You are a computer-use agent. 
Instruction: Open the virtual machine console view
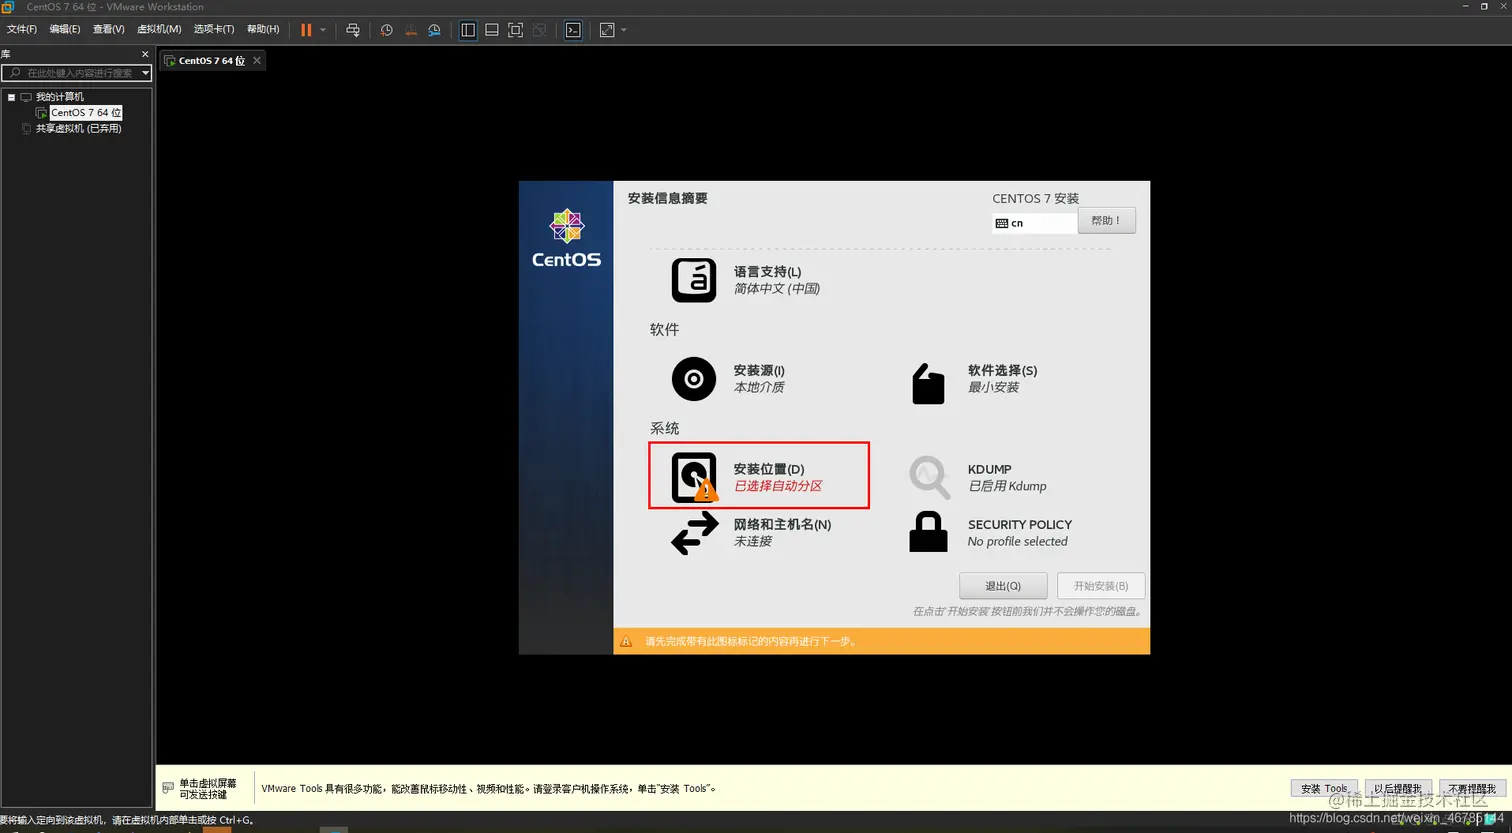coord(573,30)
